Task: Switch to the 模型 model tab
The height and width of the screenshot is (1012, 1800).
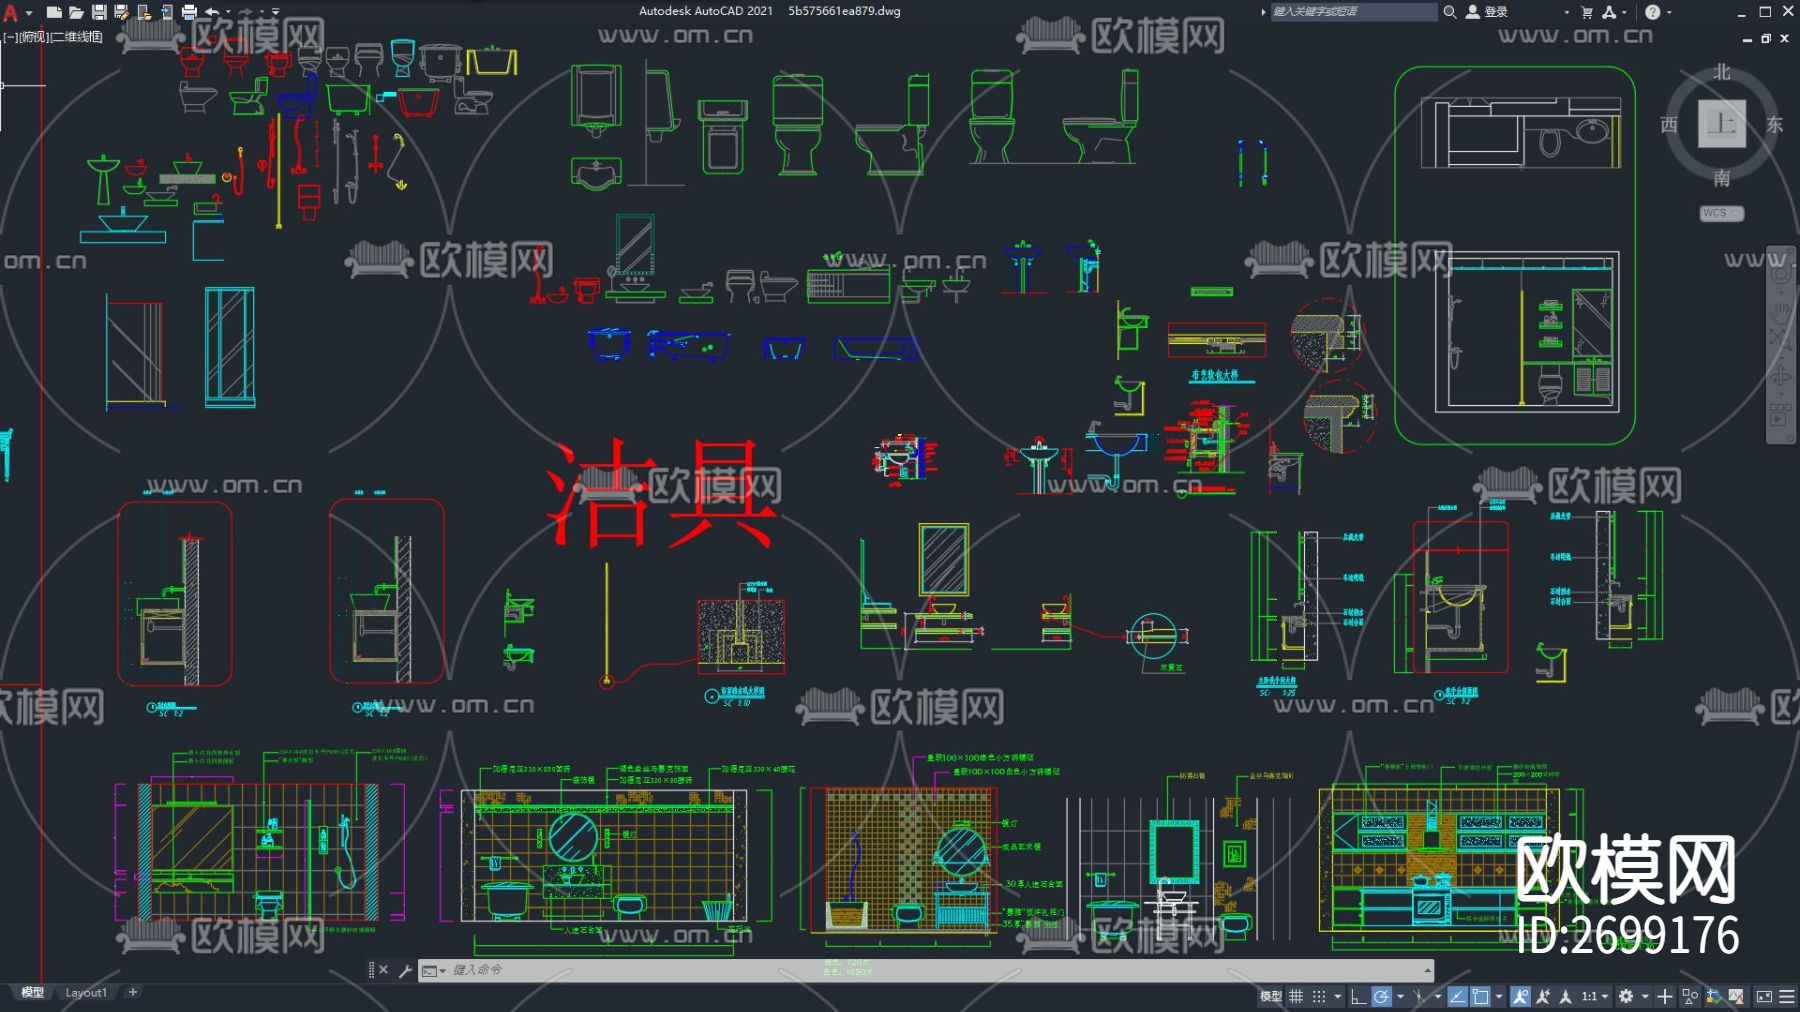Action: [x=33, y=992]
